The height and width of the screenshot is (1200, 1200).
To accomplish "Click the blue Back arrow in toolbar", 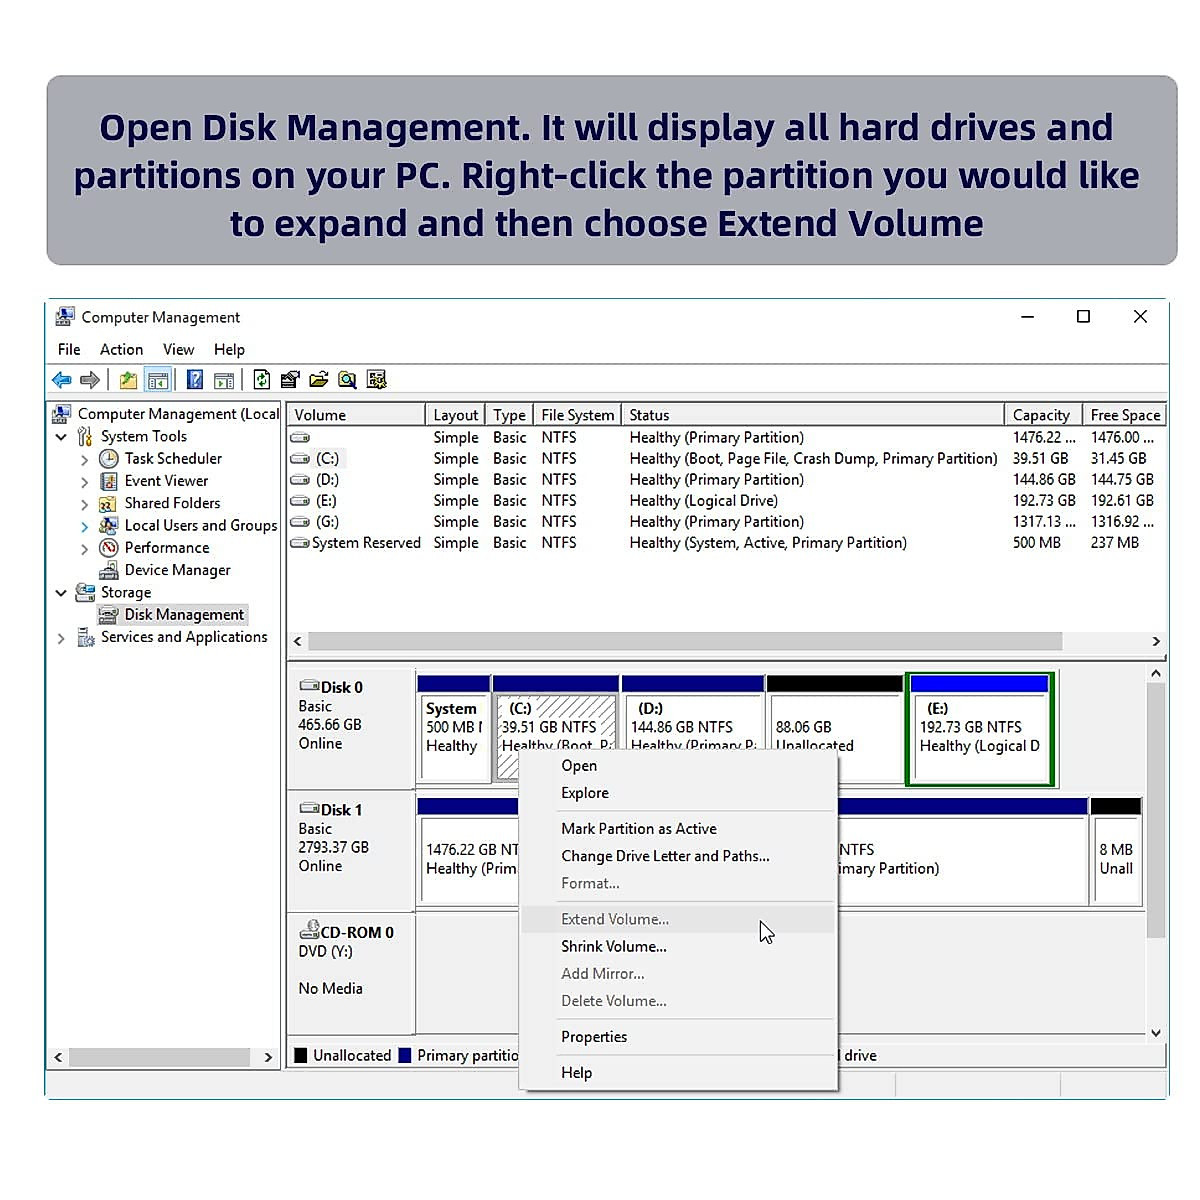I will [x=62, y=380].
